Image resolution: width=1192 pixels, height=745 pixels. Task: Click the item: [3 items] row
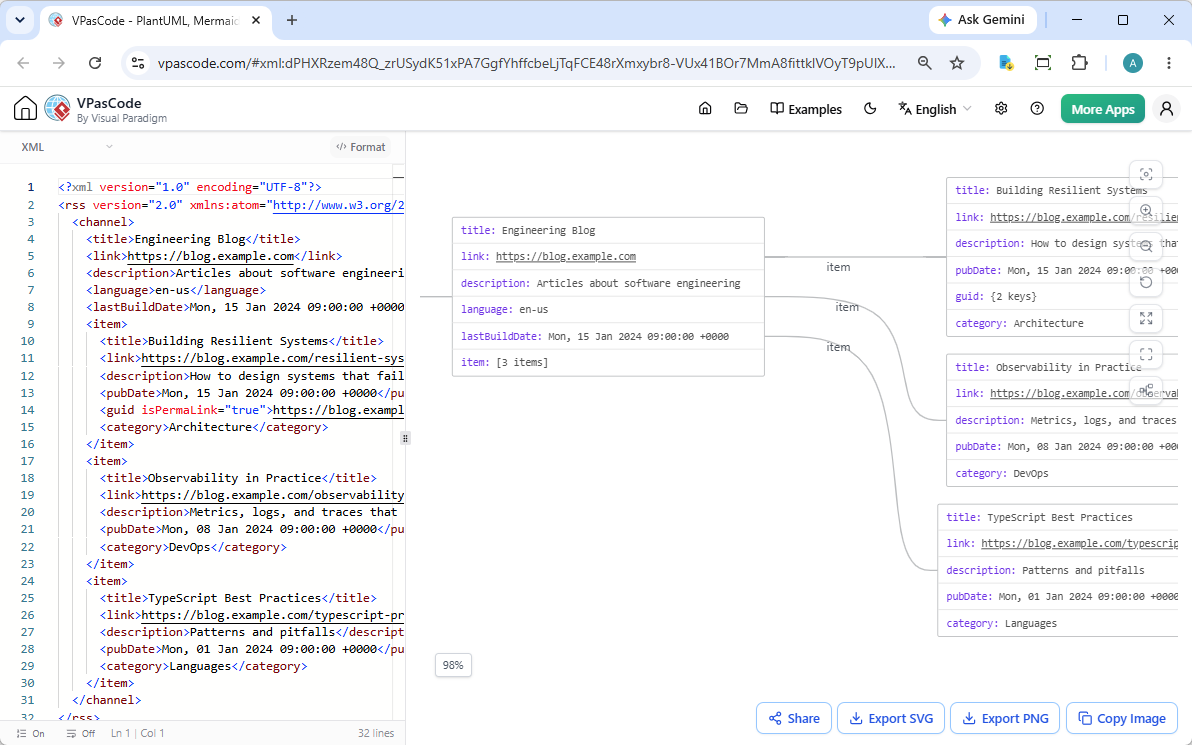click(x=608, y=363)
